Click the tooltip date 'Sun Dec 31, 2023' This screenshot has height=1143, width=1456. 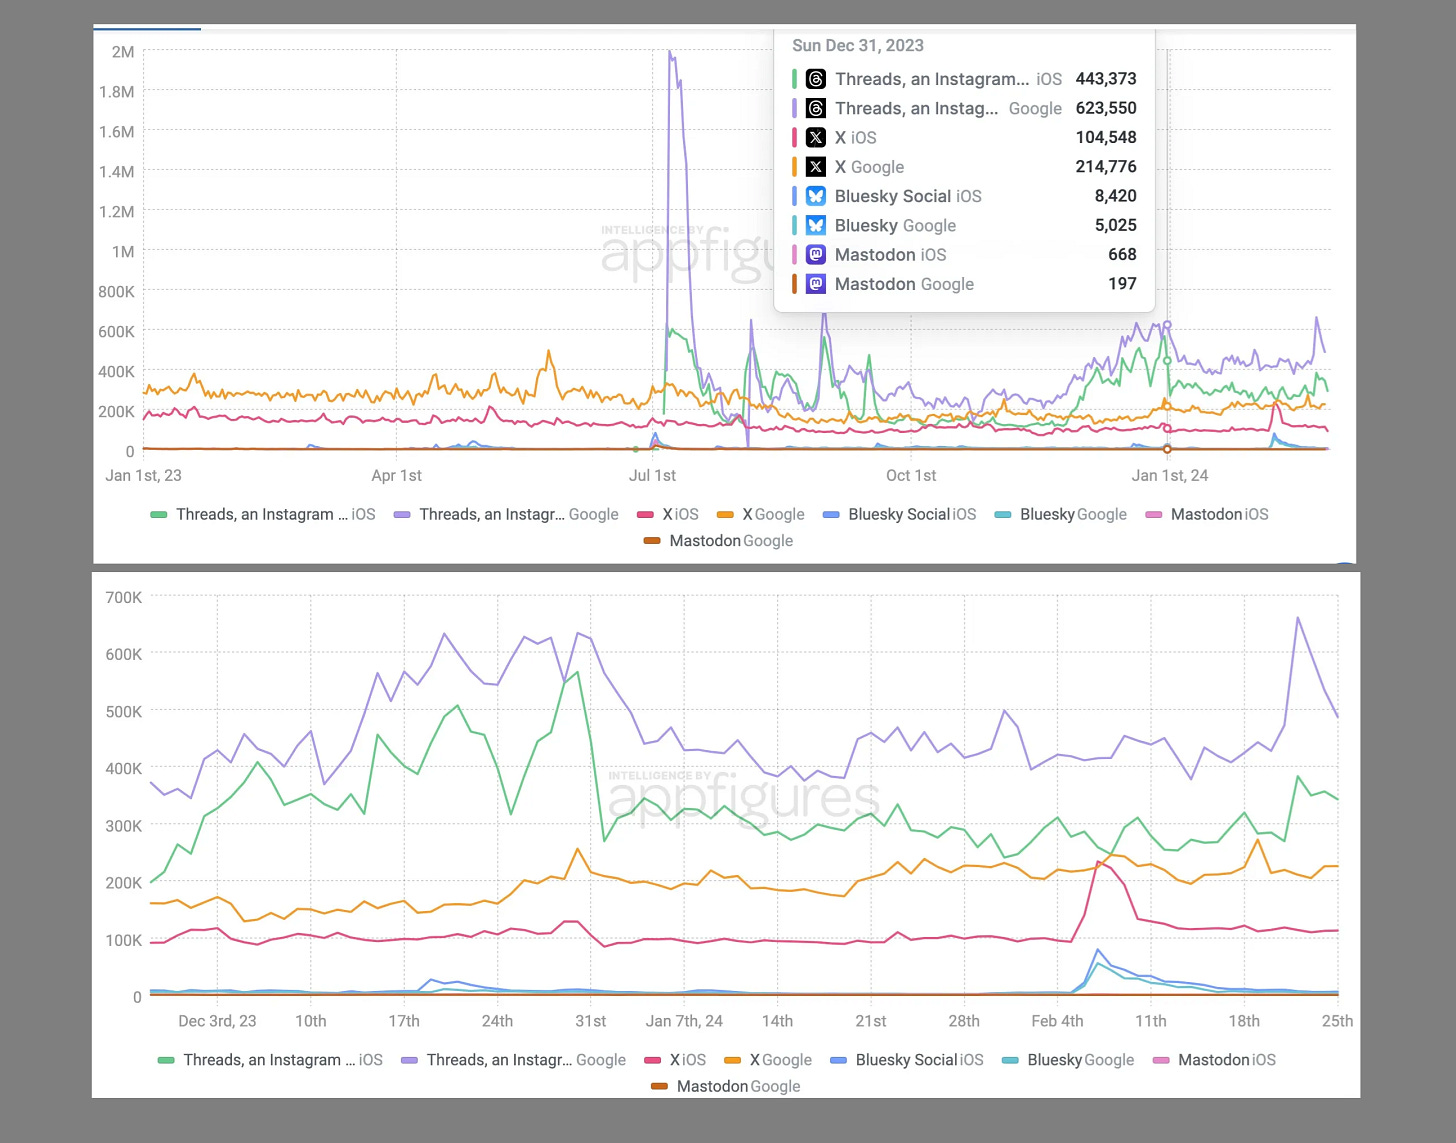[858, 46]
